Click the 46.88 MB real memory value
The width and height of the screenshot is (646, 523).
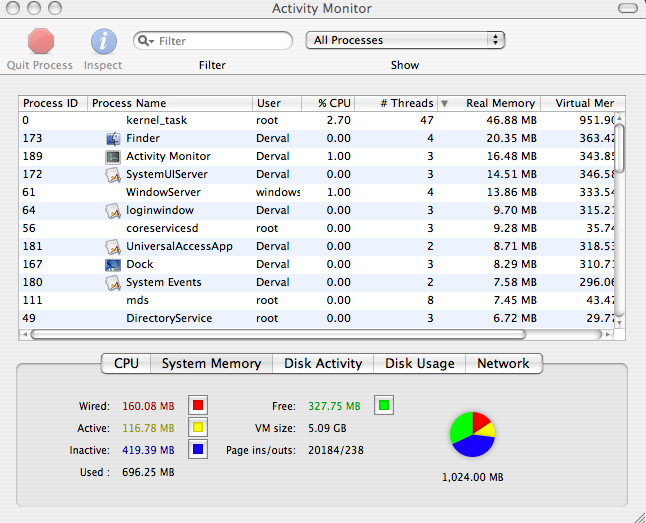[x=512, y=120]
